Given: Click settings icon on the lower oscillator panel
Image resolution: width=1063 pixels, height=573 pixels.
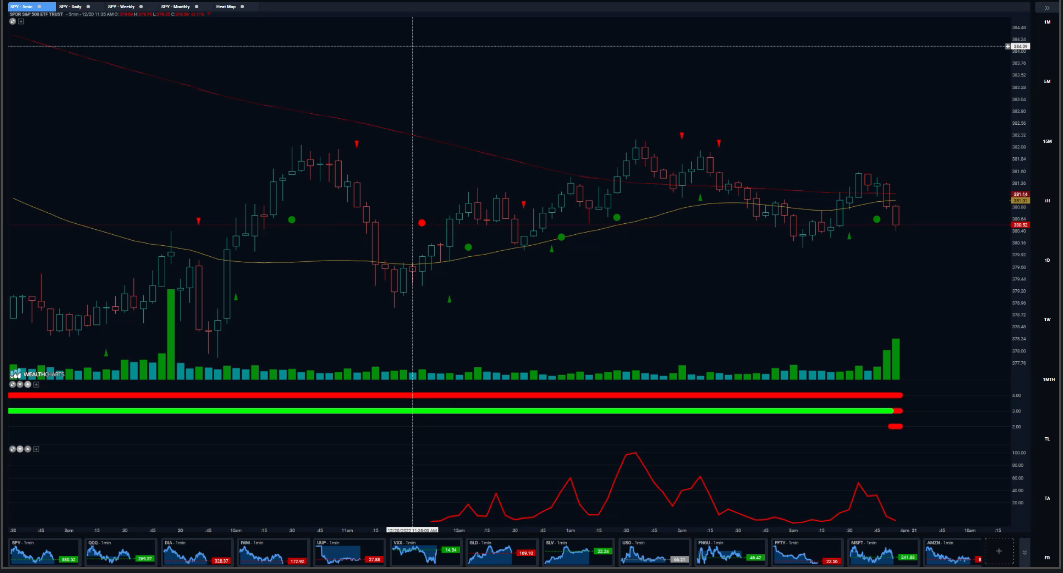Looking at the screenshot, I should [x=13, y=448].
